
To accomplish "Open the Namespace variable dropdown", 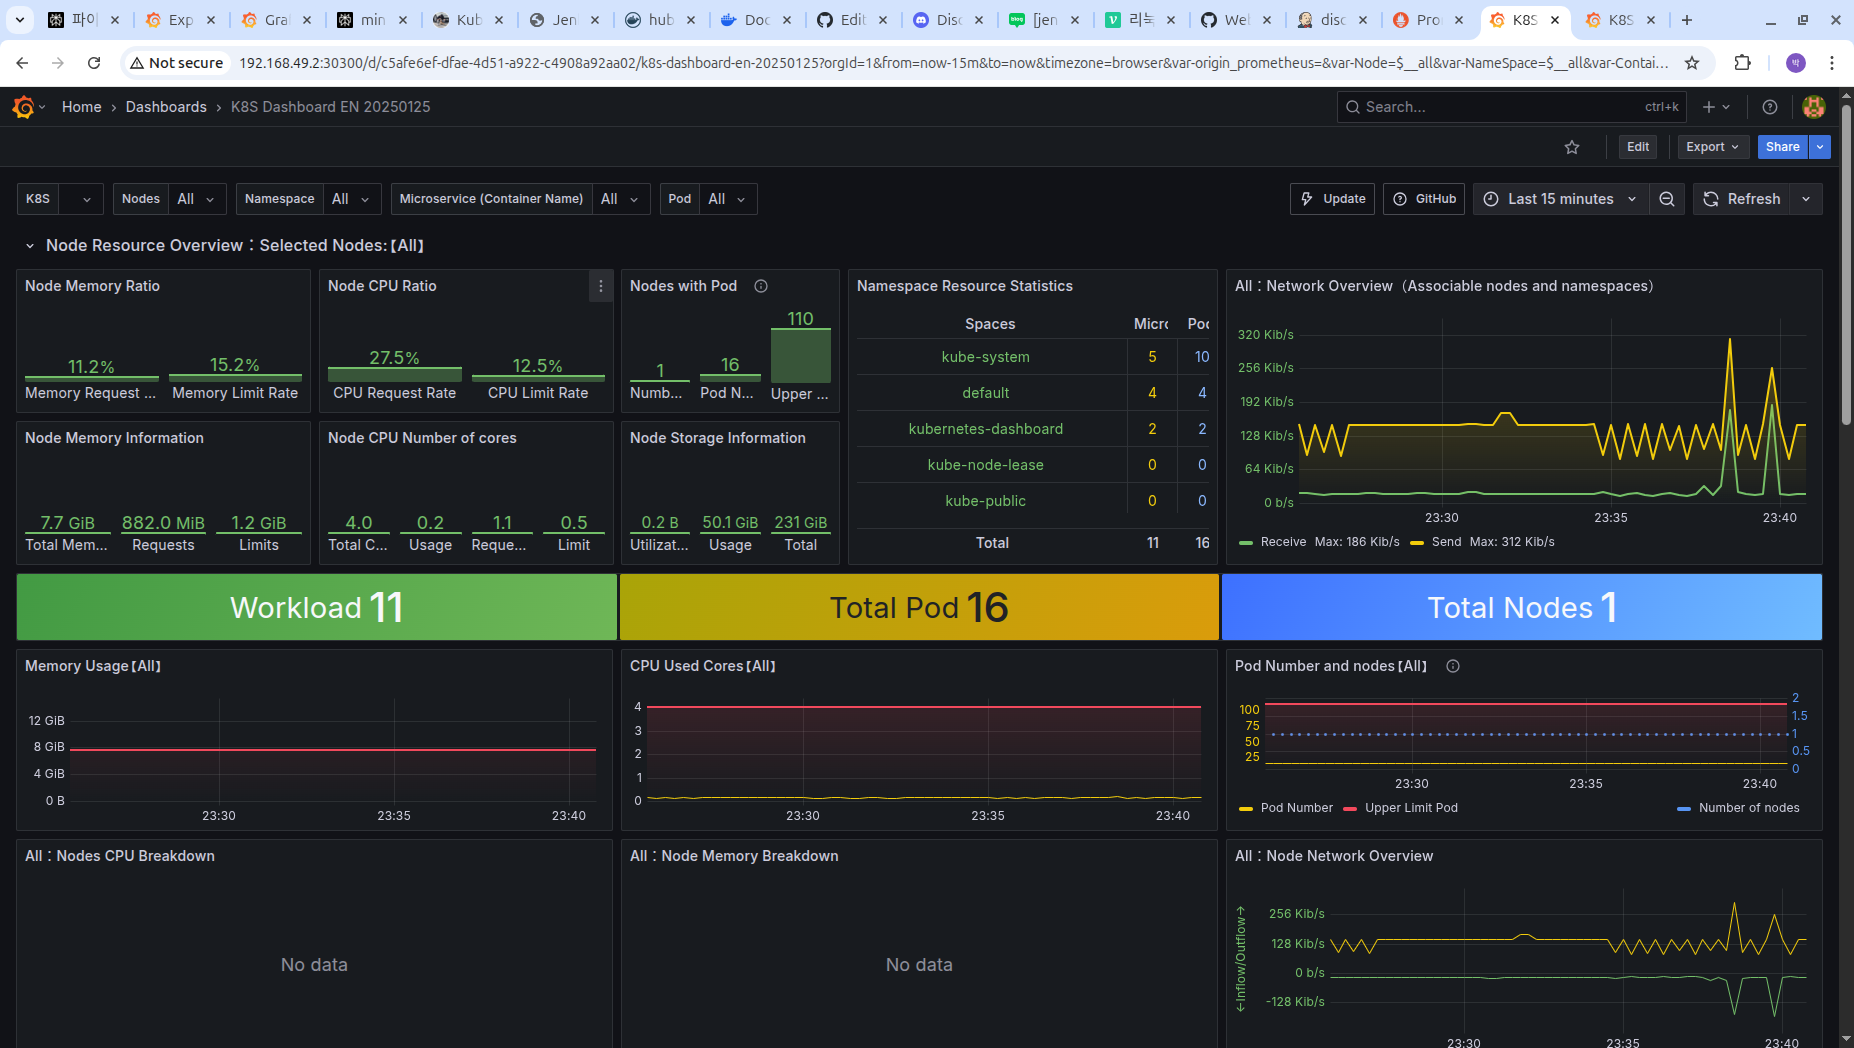I will tap(352, 199).
